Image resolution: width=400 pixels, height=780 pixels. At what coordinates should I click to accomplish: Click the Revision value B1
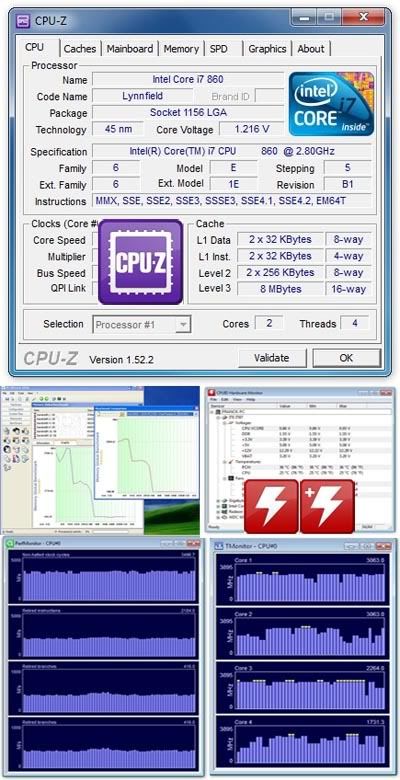coord(347,185)
